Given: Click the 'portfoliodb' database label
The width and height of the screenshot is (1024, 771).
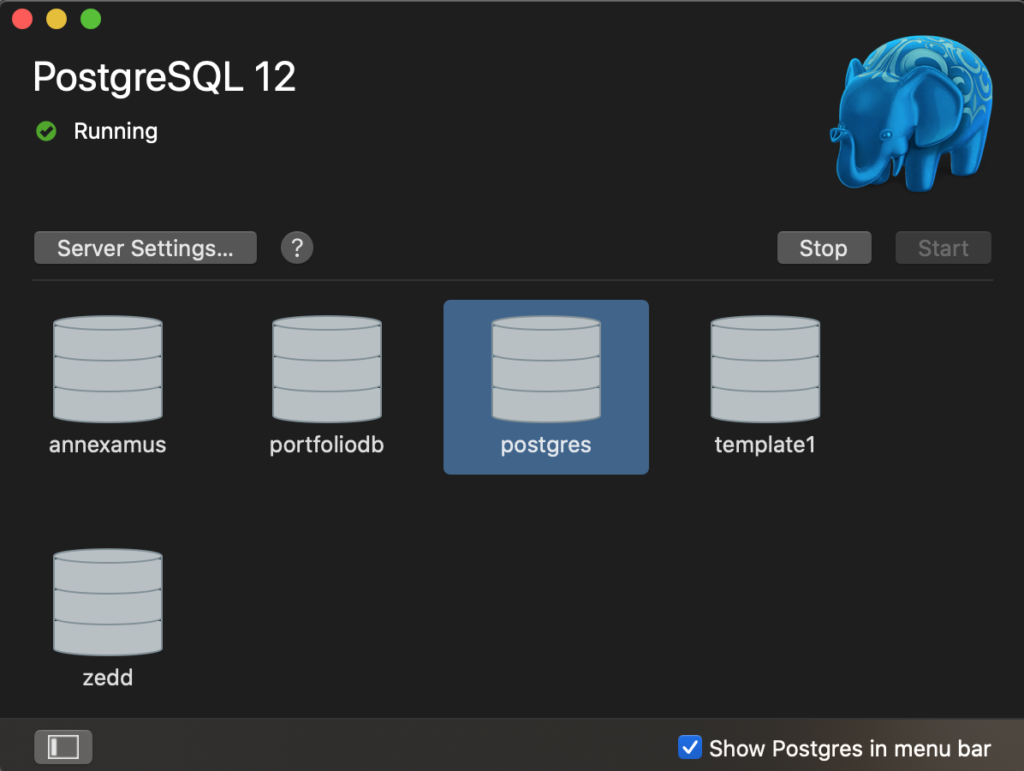Looking at the screenshot, I should (x=327, y=445).
